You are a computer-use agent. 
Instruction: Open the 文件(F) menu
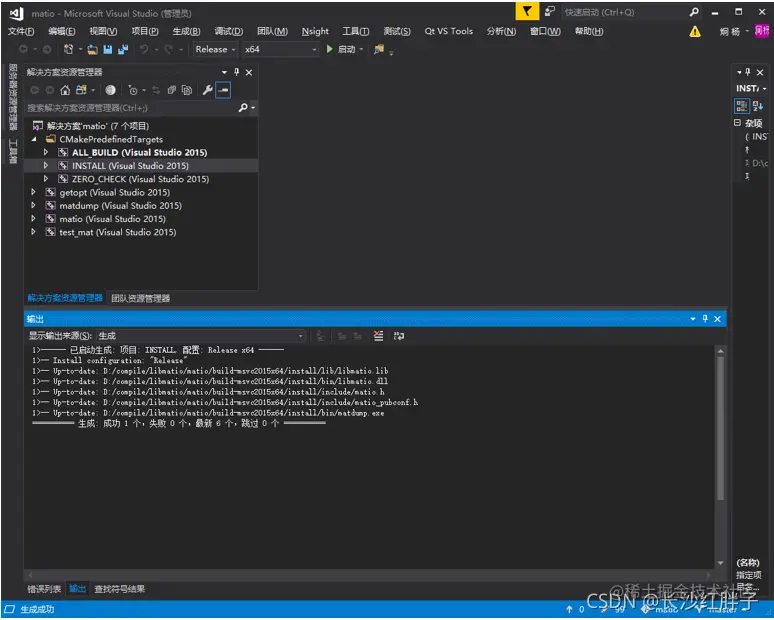[21, 32]
